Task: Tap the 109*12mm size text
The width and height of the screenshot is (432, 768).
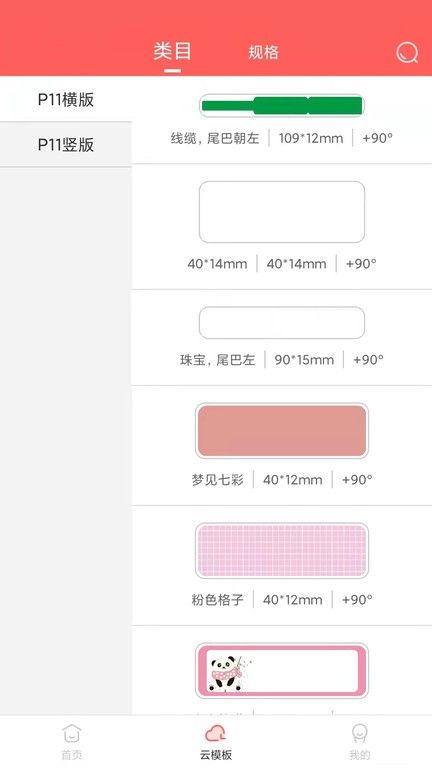Action: [311, 139]
